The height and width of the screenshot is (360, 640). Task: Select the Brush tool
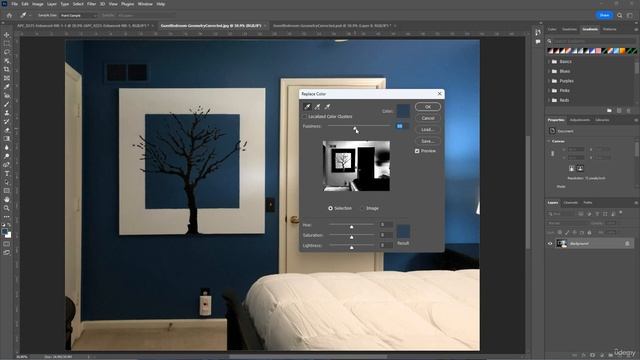pos(7,104)
